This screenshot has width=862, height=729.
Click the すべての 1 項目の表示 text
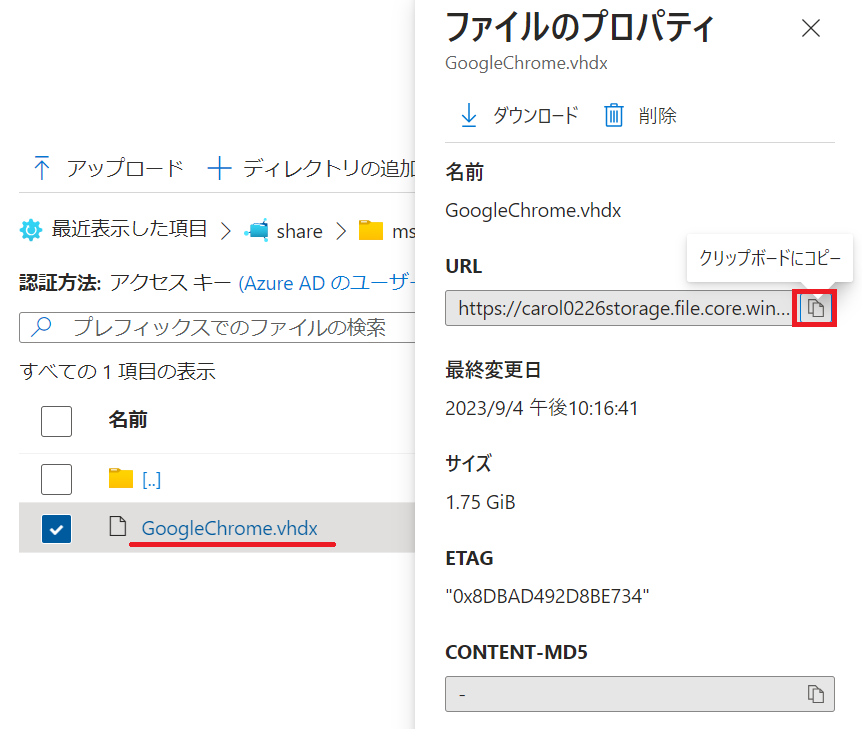tap(117, 372)
